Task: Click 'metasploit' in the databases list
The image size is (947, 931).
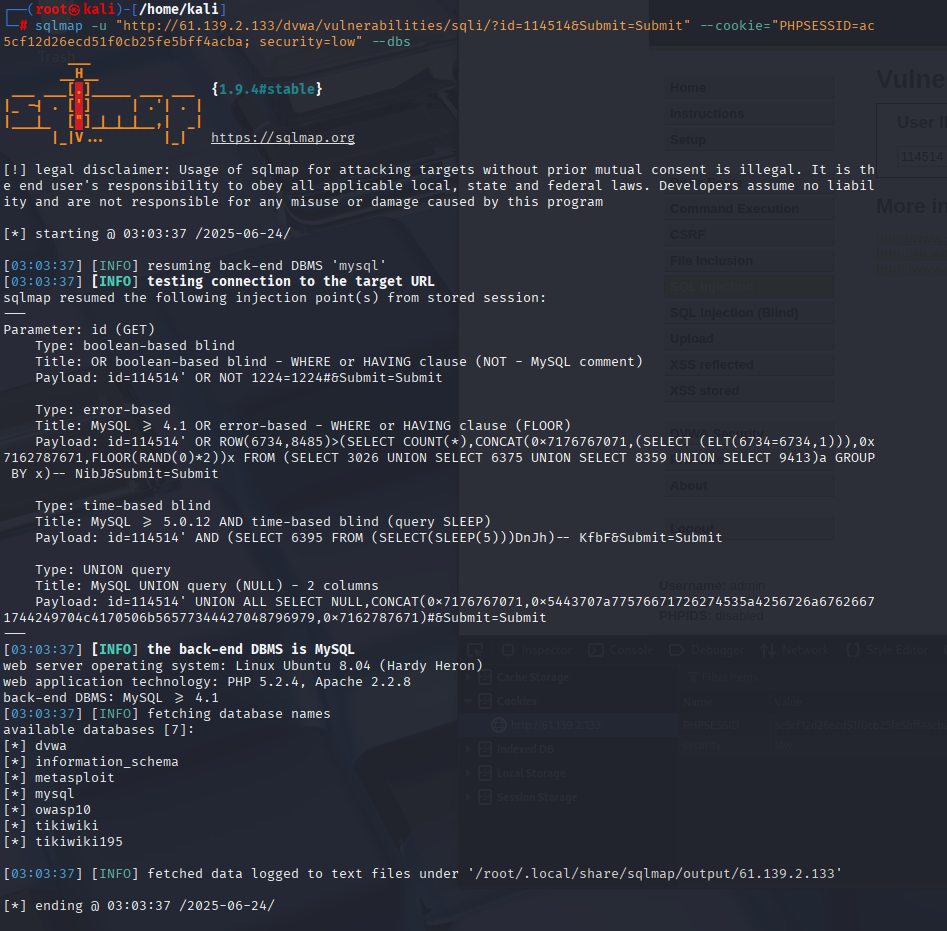Action: tap(75, 778)
